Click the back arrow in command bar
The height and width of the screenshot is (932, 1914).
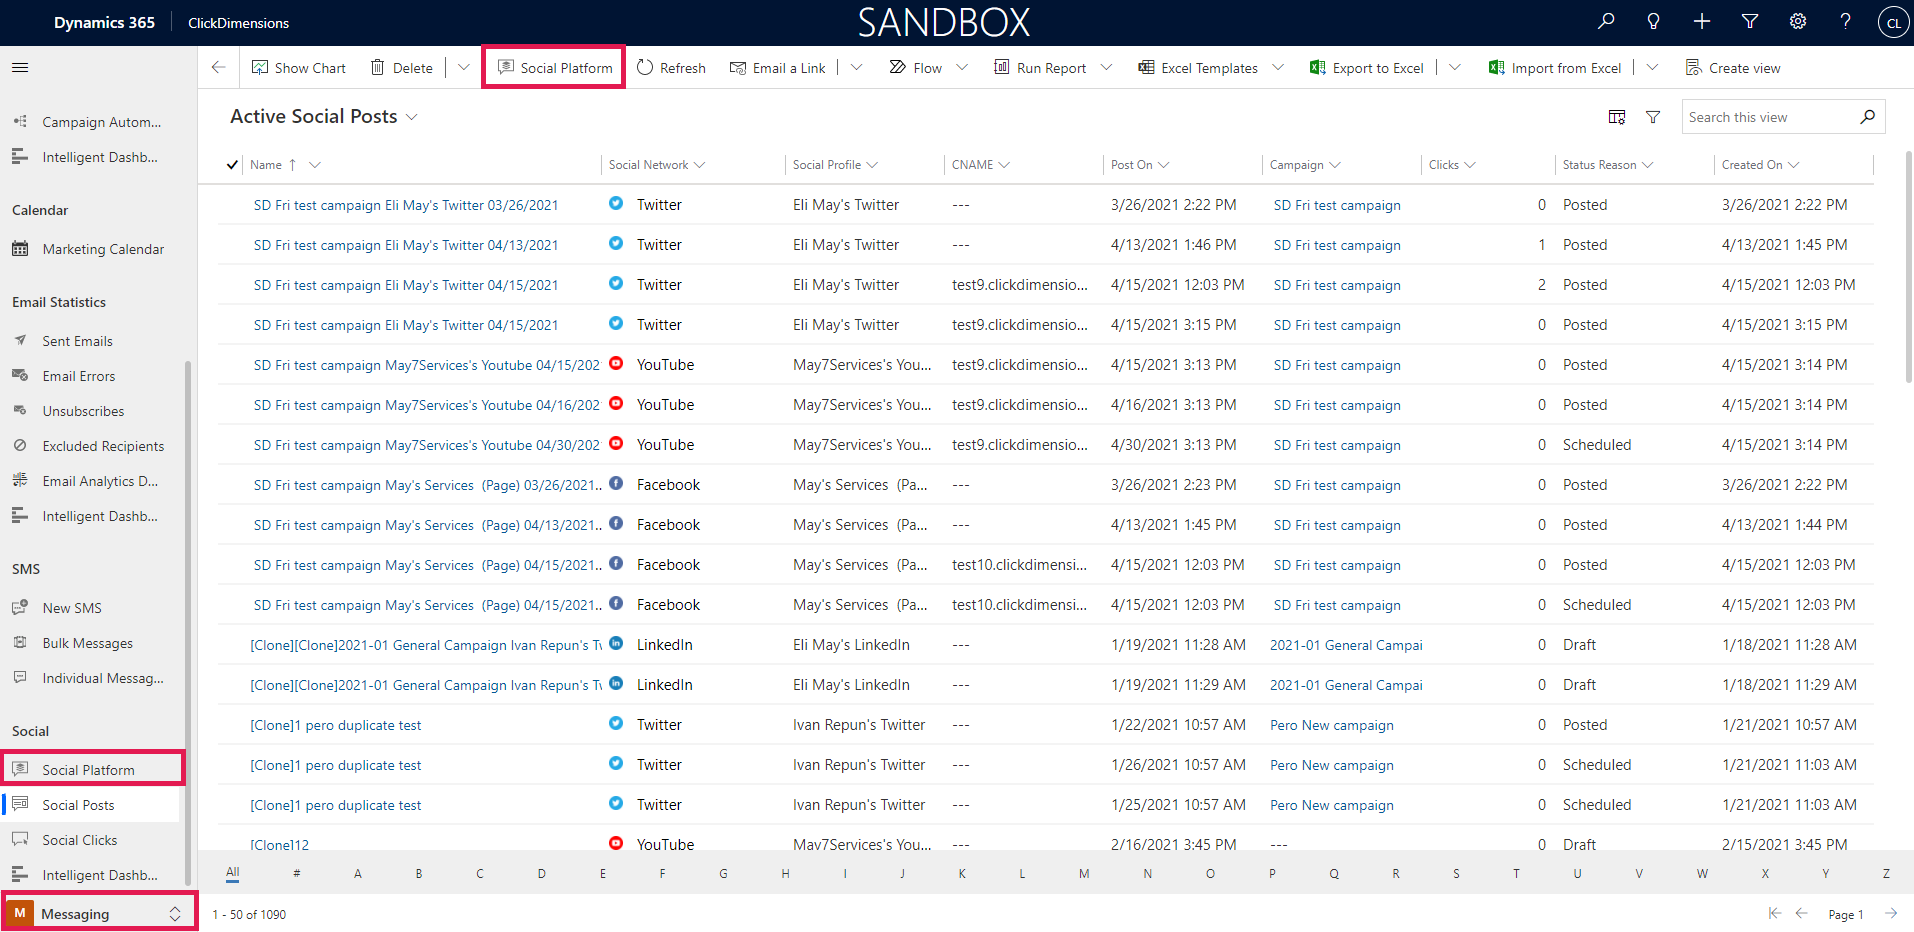click(x=218, y=67)
